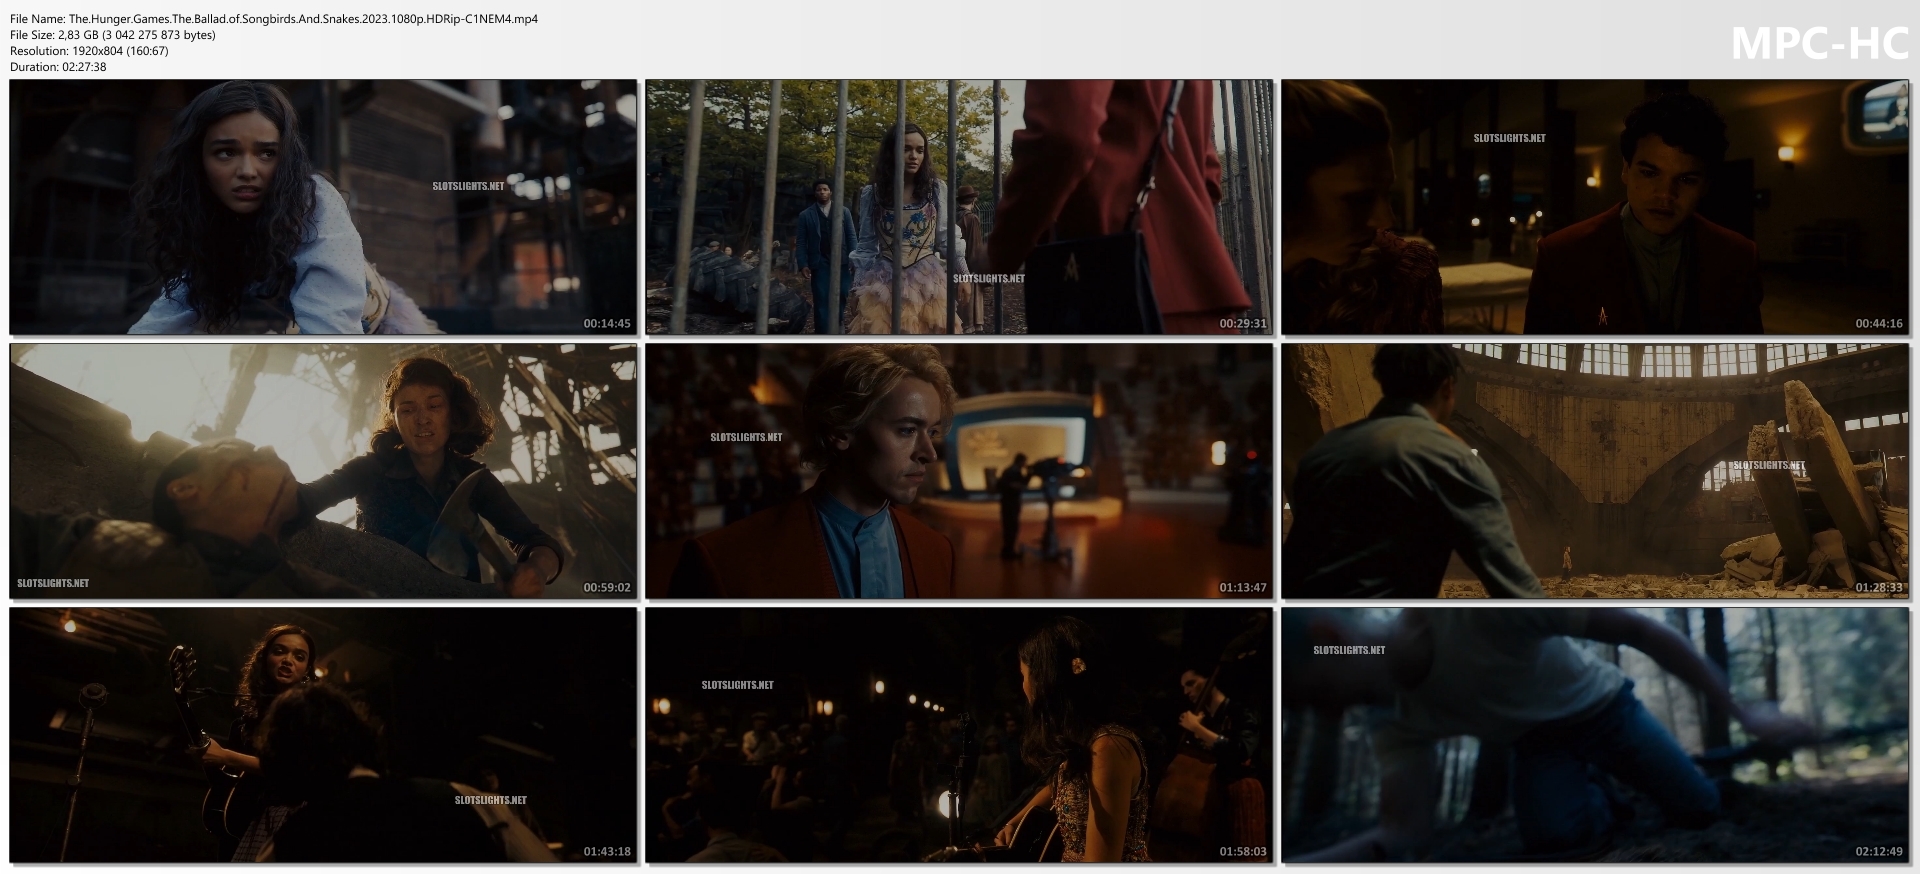Select the 01:58:03 timestamp label
The image size is (1920, 874).
[x=1243, y=852]
